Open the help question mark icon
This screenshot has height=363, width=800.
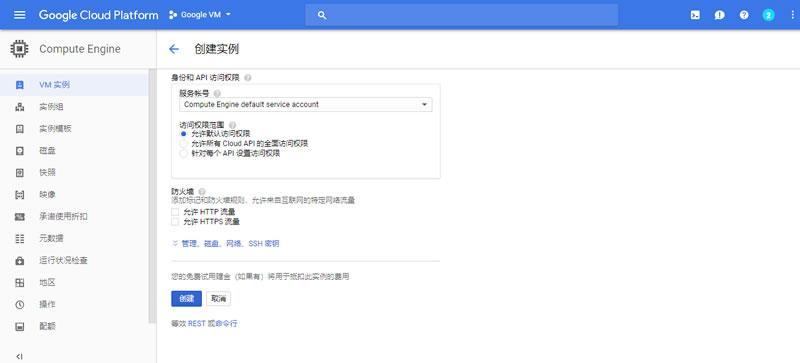(x=744, y=15)
